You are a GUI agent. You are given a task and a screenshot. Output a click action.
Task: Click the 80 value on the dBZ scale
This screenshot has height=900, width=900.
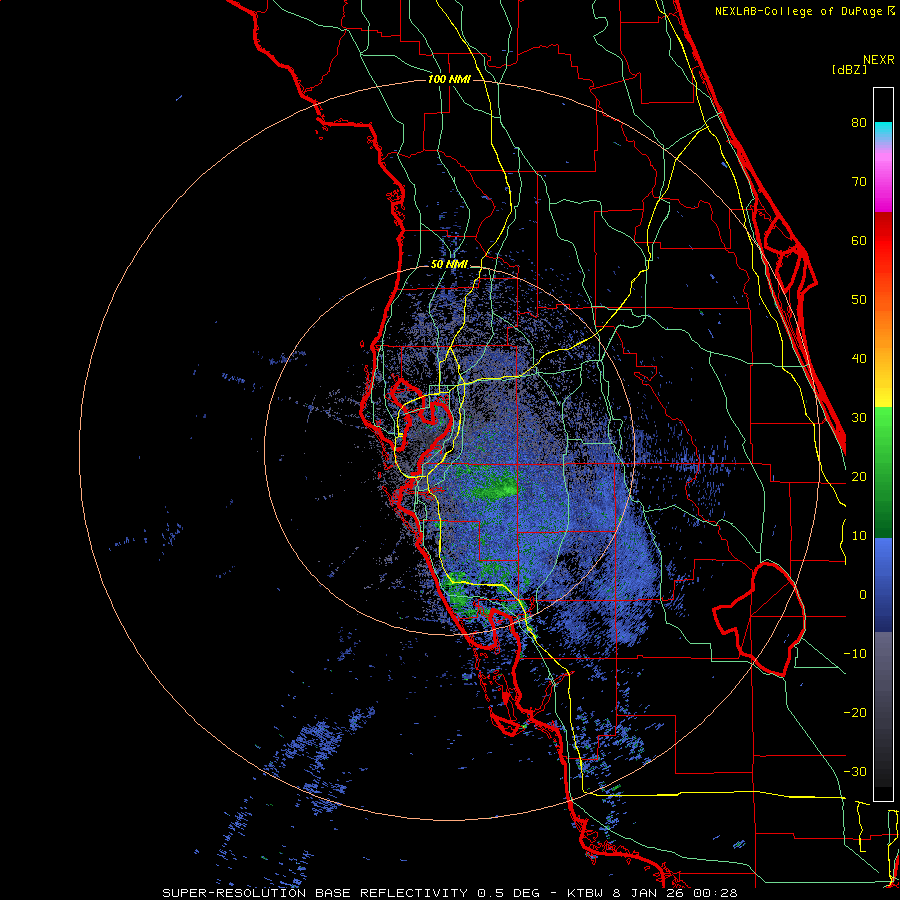point(859,123)
